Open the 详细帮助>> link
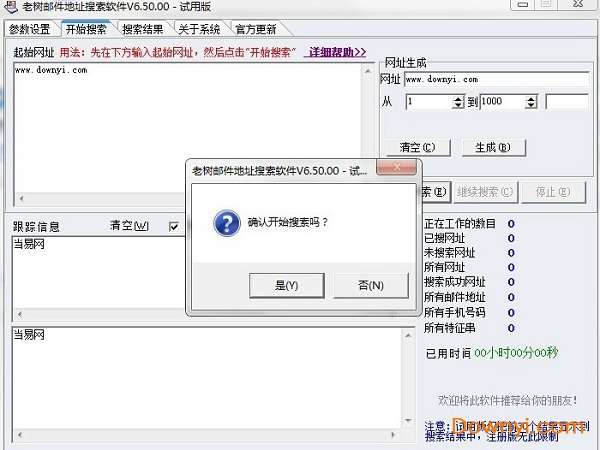 [337, 52]
